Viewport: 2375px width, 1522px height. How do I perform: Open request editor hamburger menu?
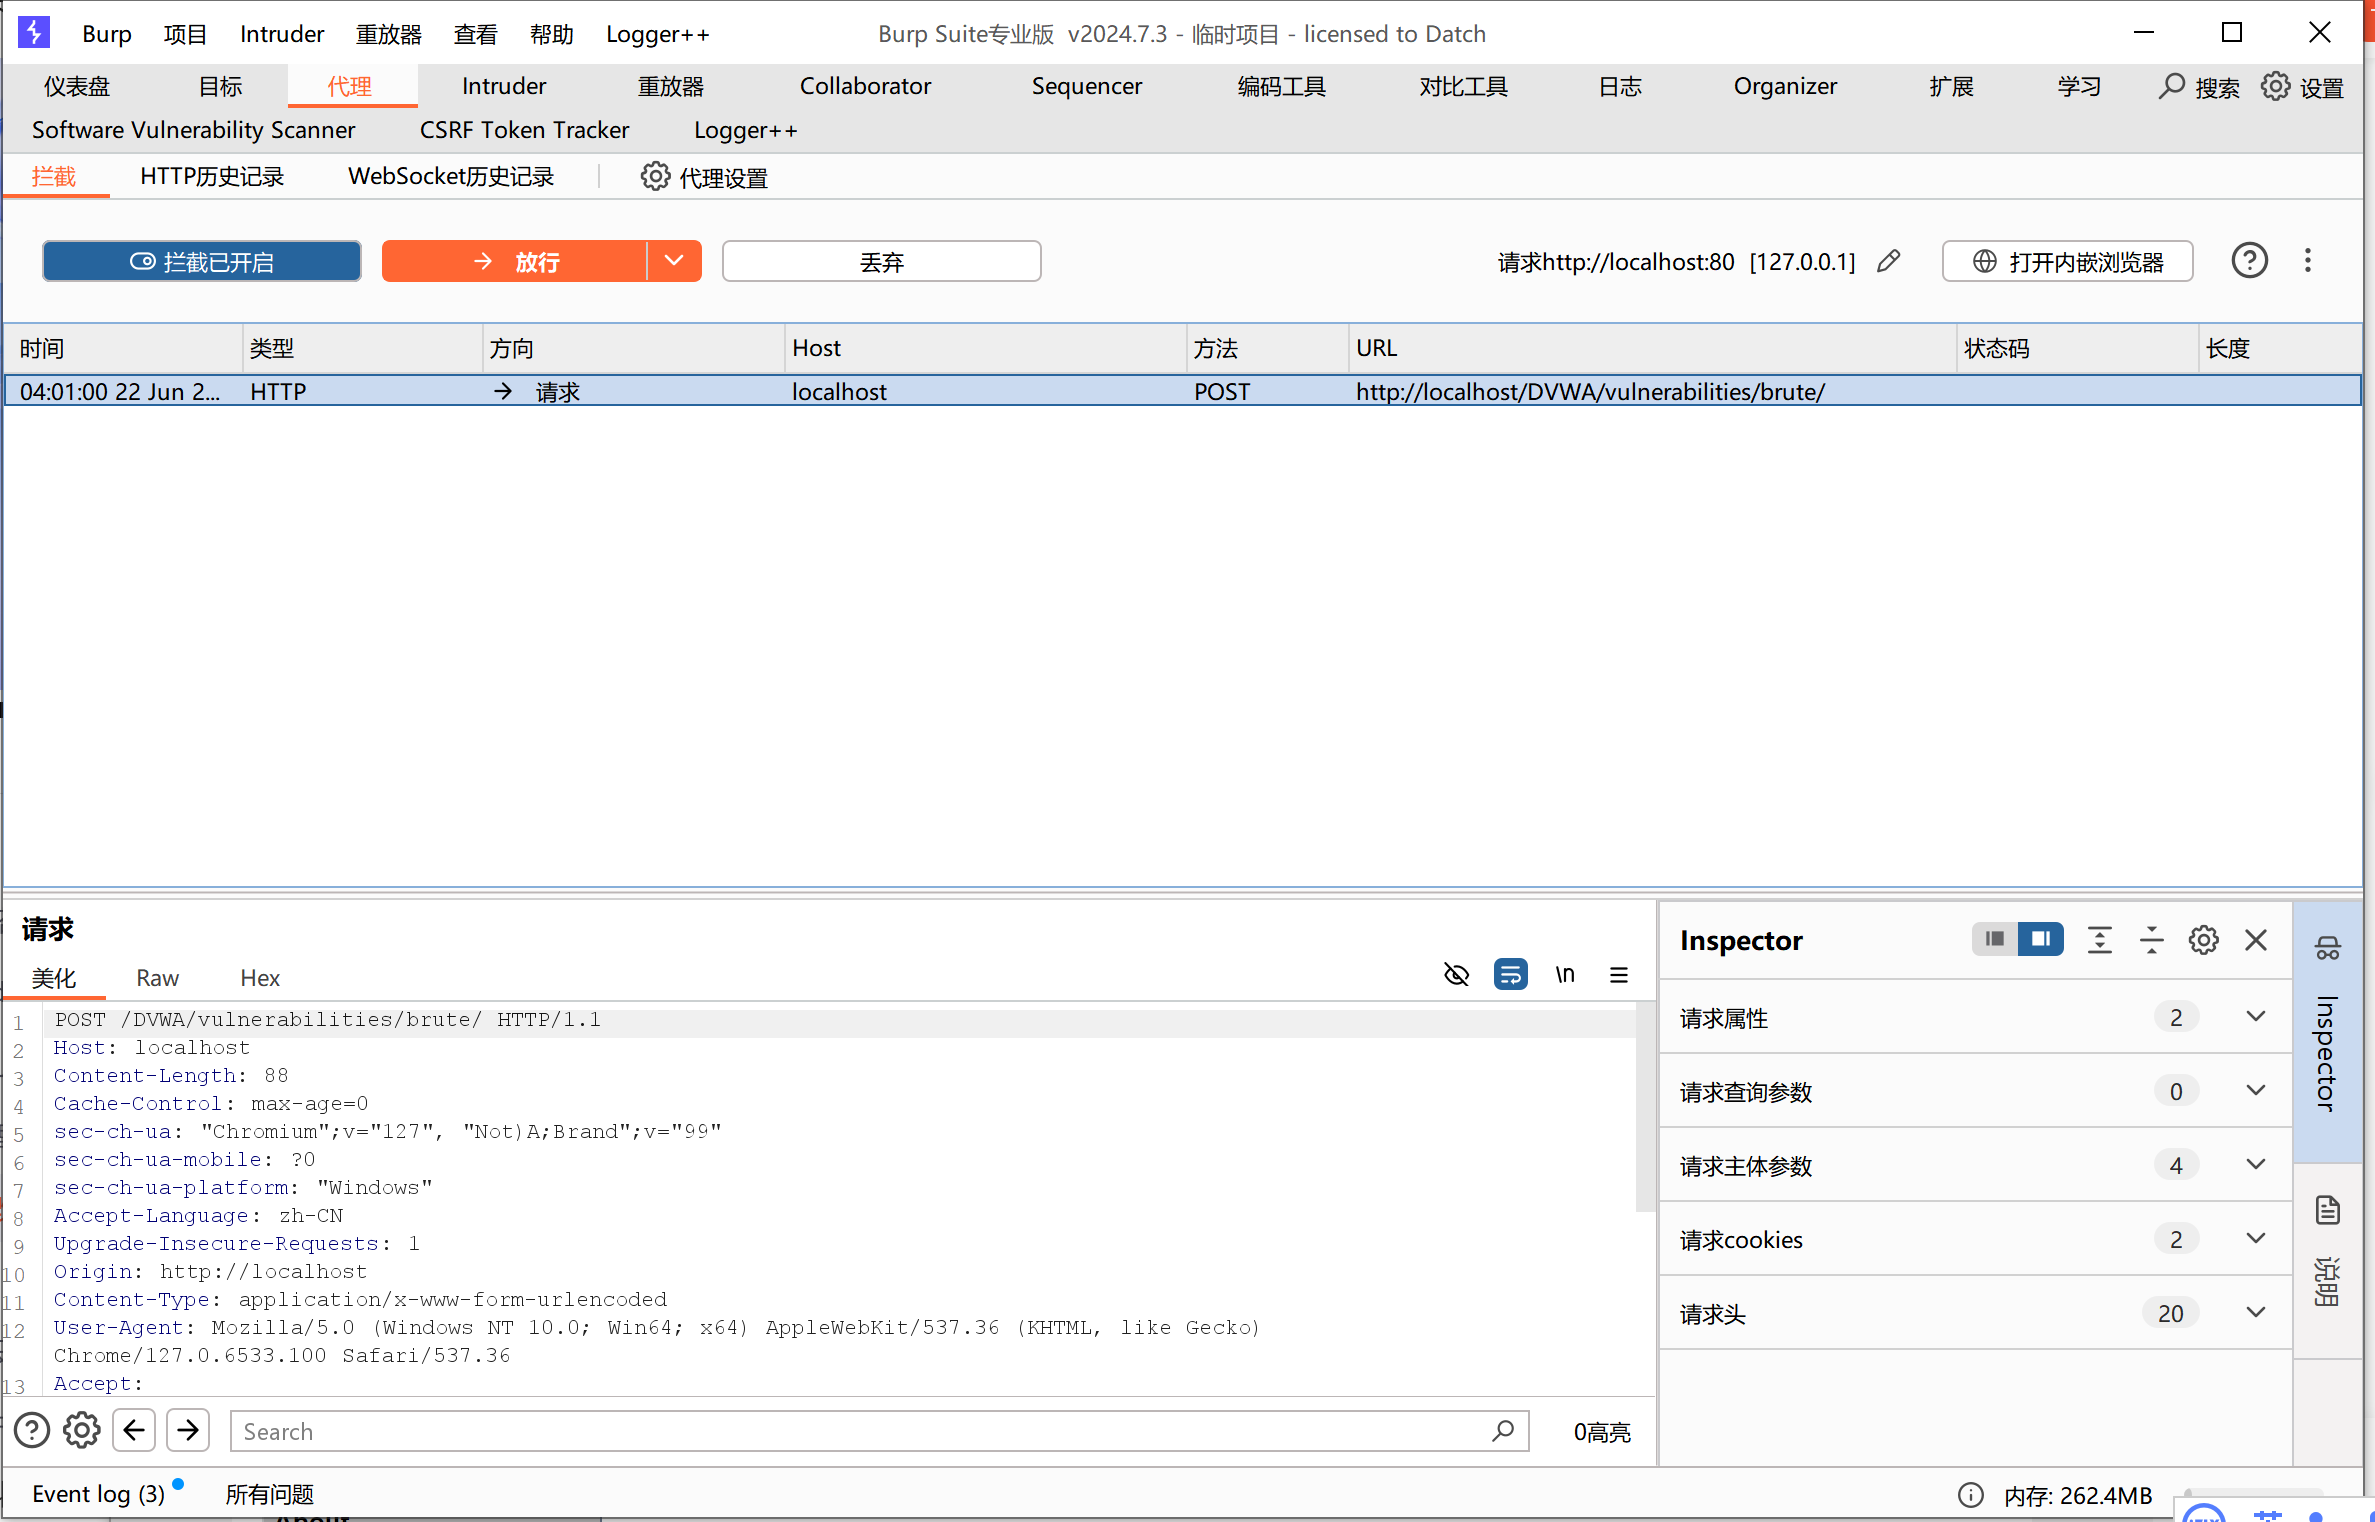tap(1619, 974)
